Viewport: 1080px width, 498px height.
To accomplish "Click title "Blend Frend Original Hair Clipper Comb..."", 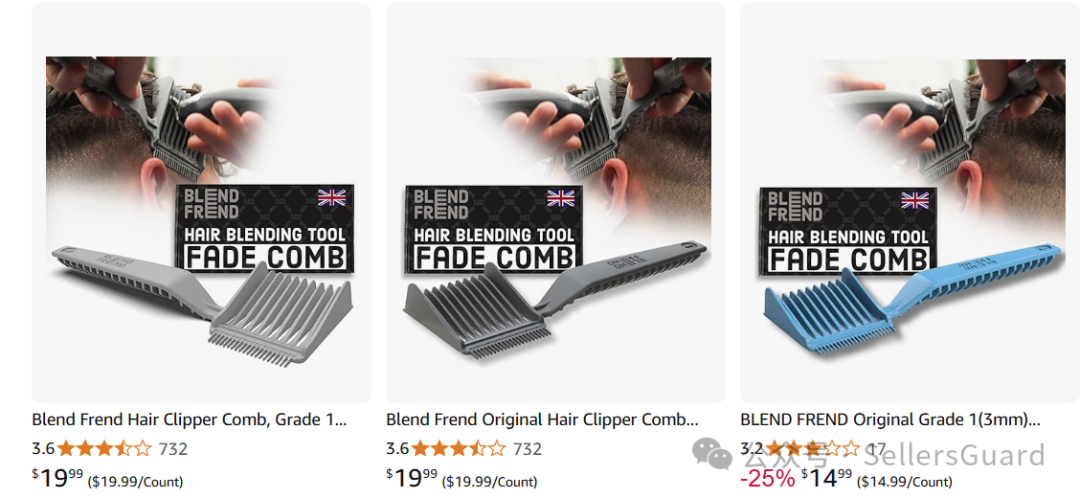I will 542,419.
